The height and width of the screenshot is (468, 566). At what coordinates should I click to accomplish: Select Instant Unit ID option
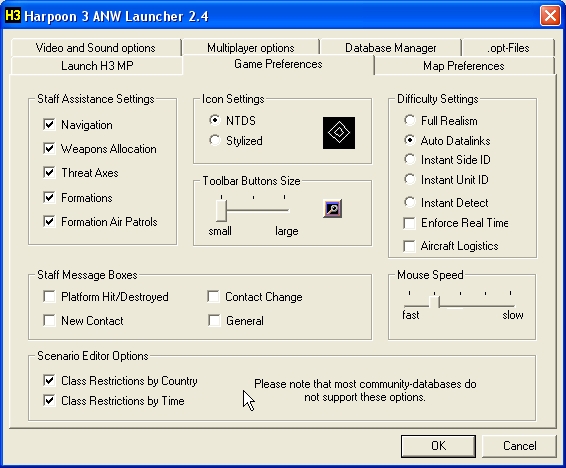[x=410, y=179]
